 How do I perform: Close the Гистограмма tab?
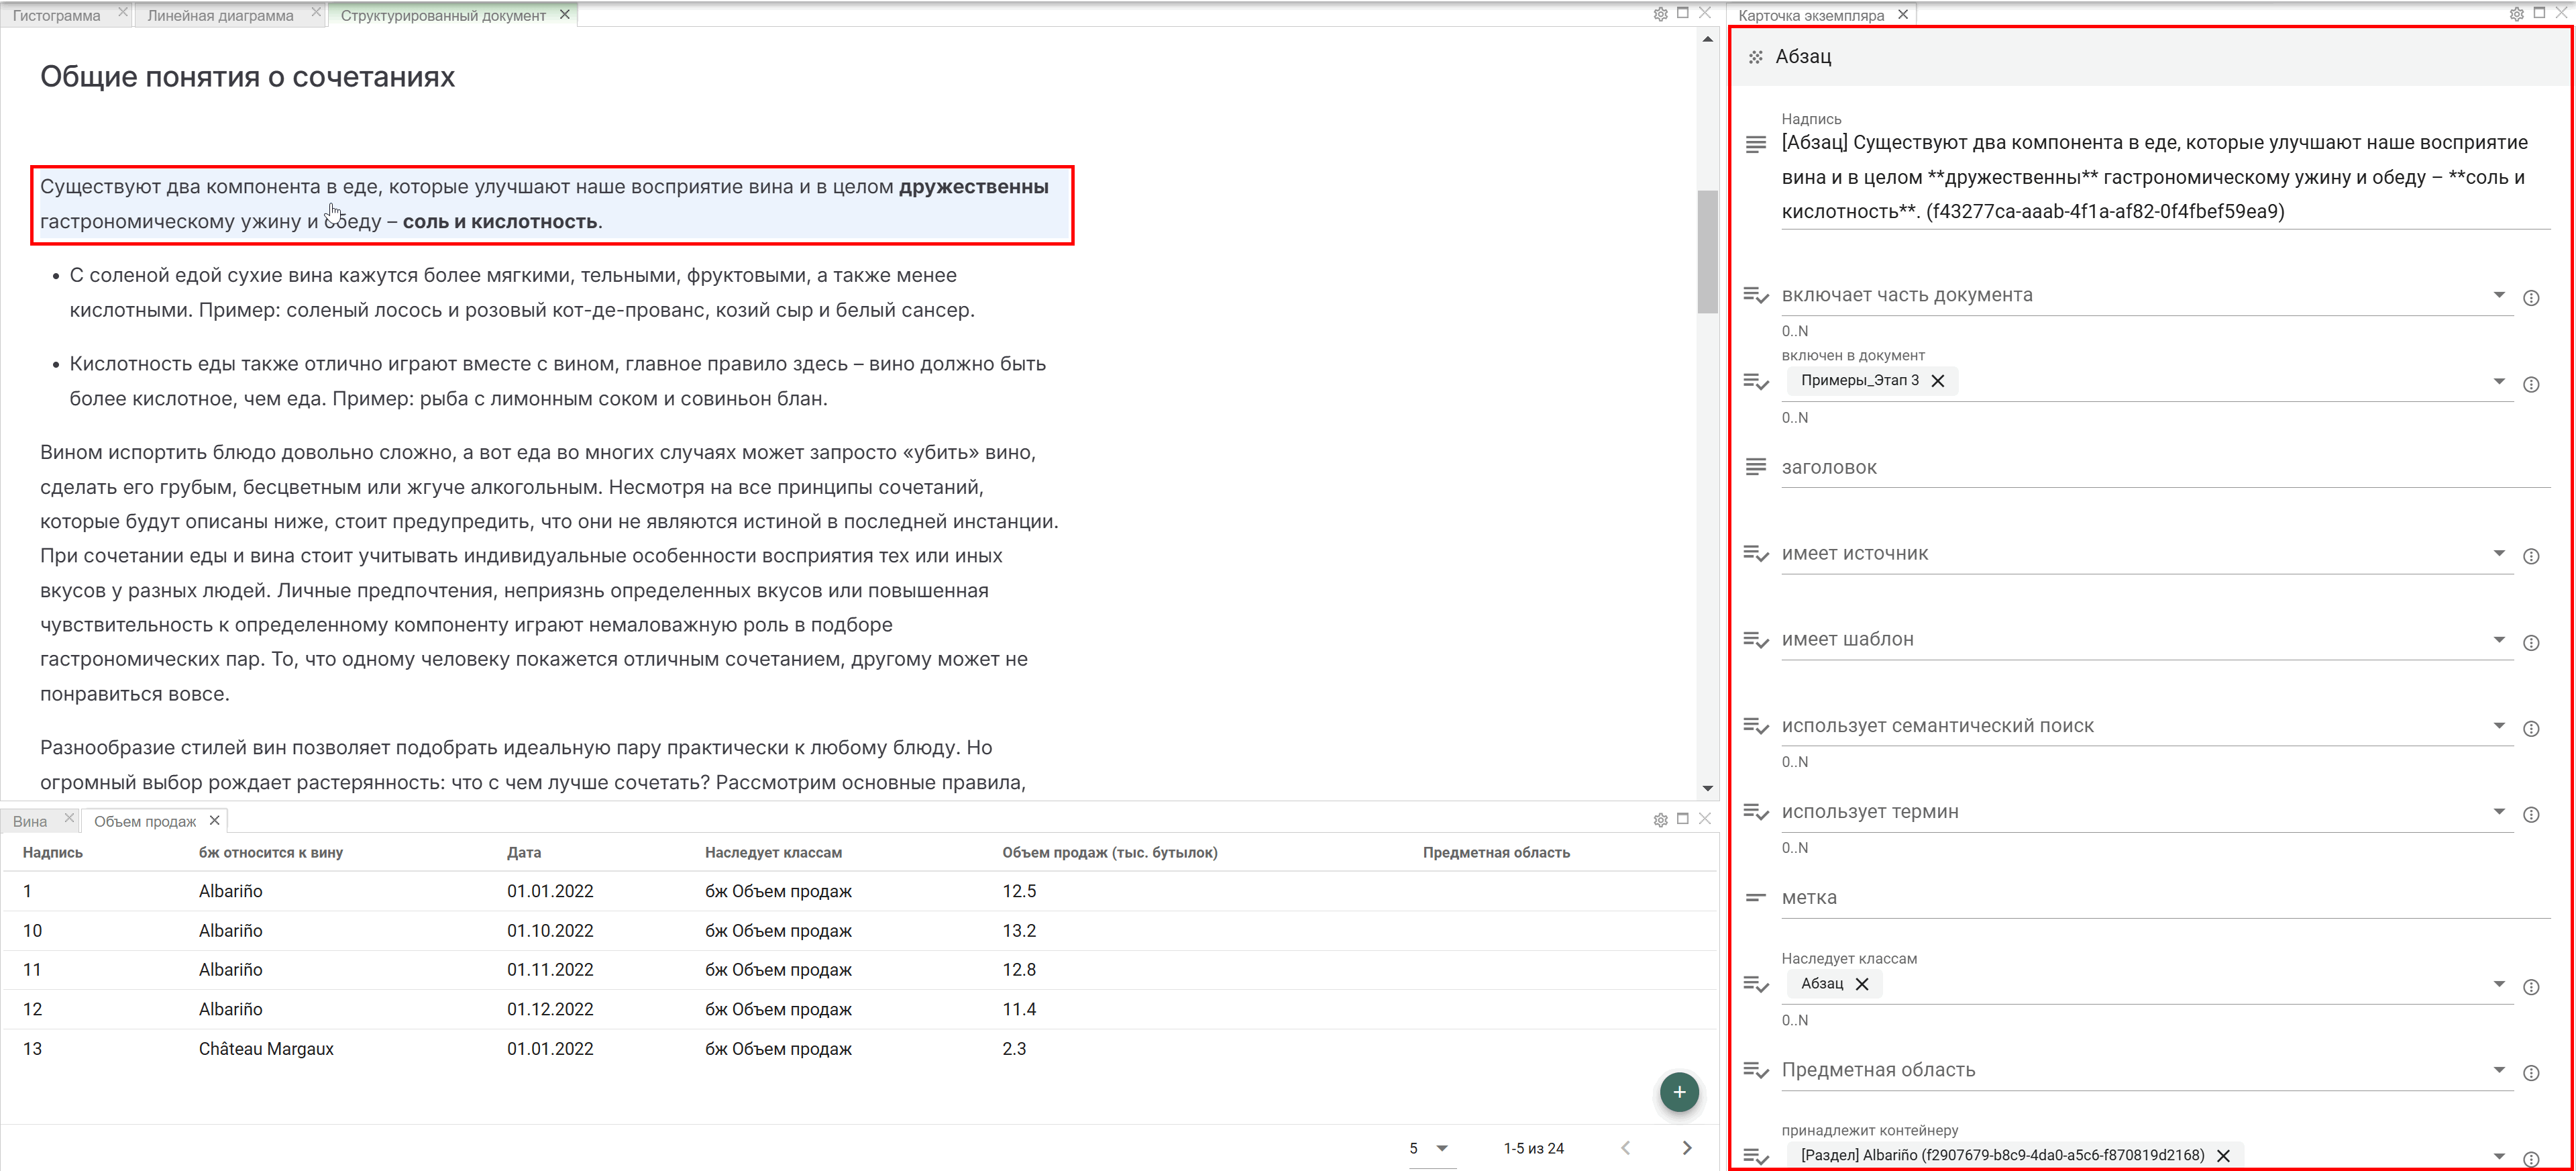click(x=122, y=12)
